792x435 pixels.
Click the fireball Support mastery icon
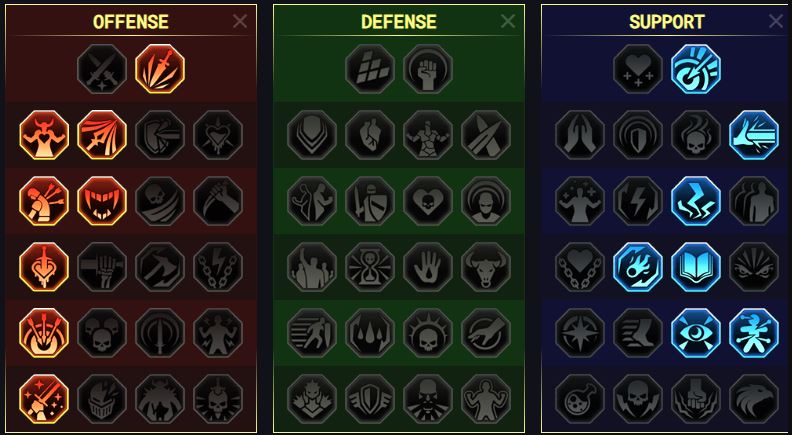637,267
